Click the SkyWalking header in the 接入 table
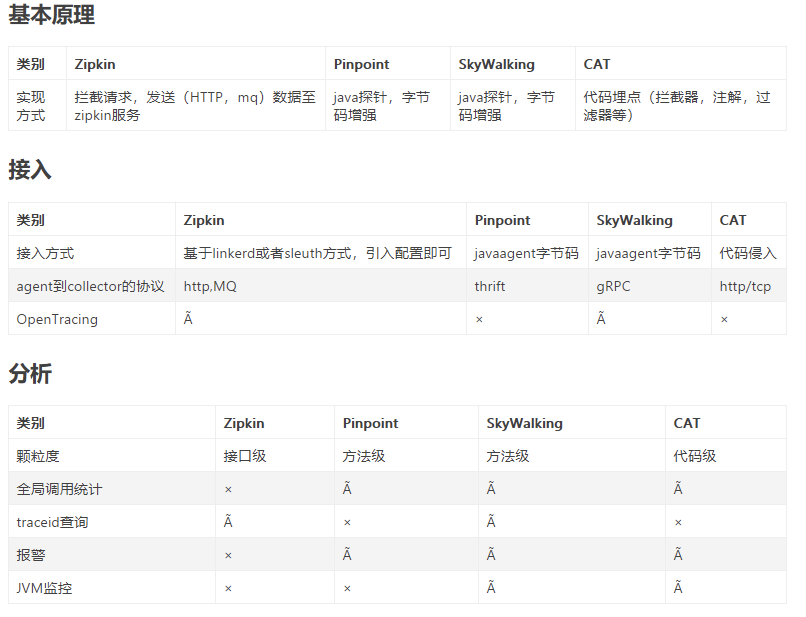Screen dimensions: 806x617 (x=634, y=220)
